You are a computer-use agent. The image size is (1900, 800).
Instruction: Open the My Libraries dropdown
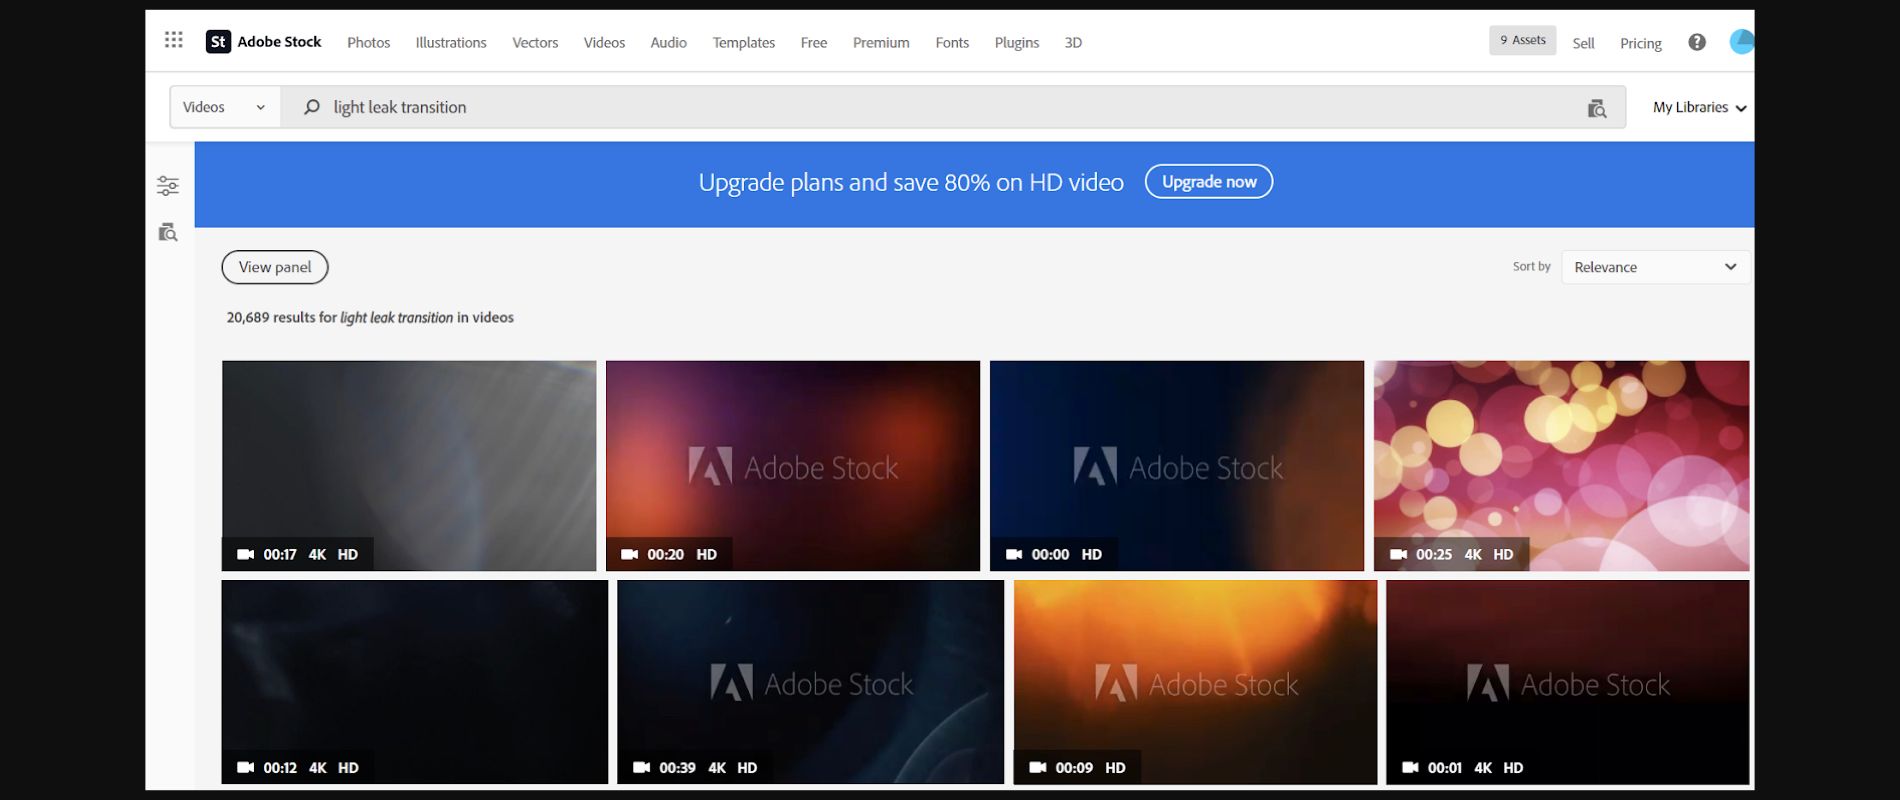point(1698,107)
